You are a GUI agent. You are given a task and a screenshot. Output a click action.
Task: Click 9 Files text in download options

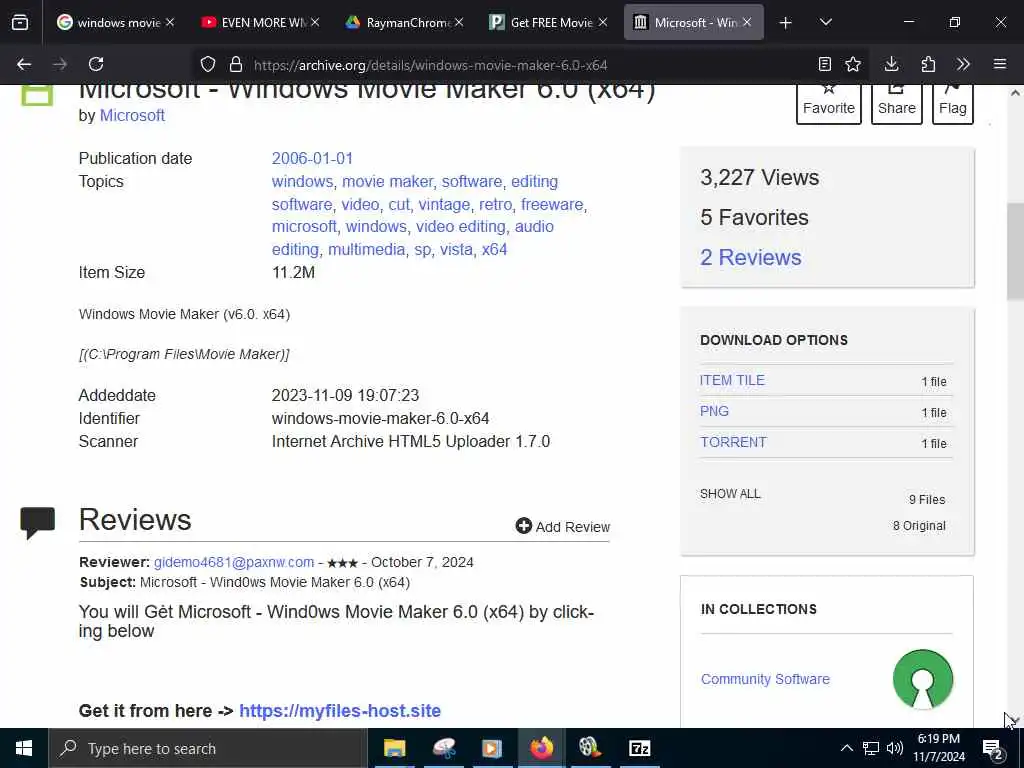pyautogui.click(x=927, y=500)
